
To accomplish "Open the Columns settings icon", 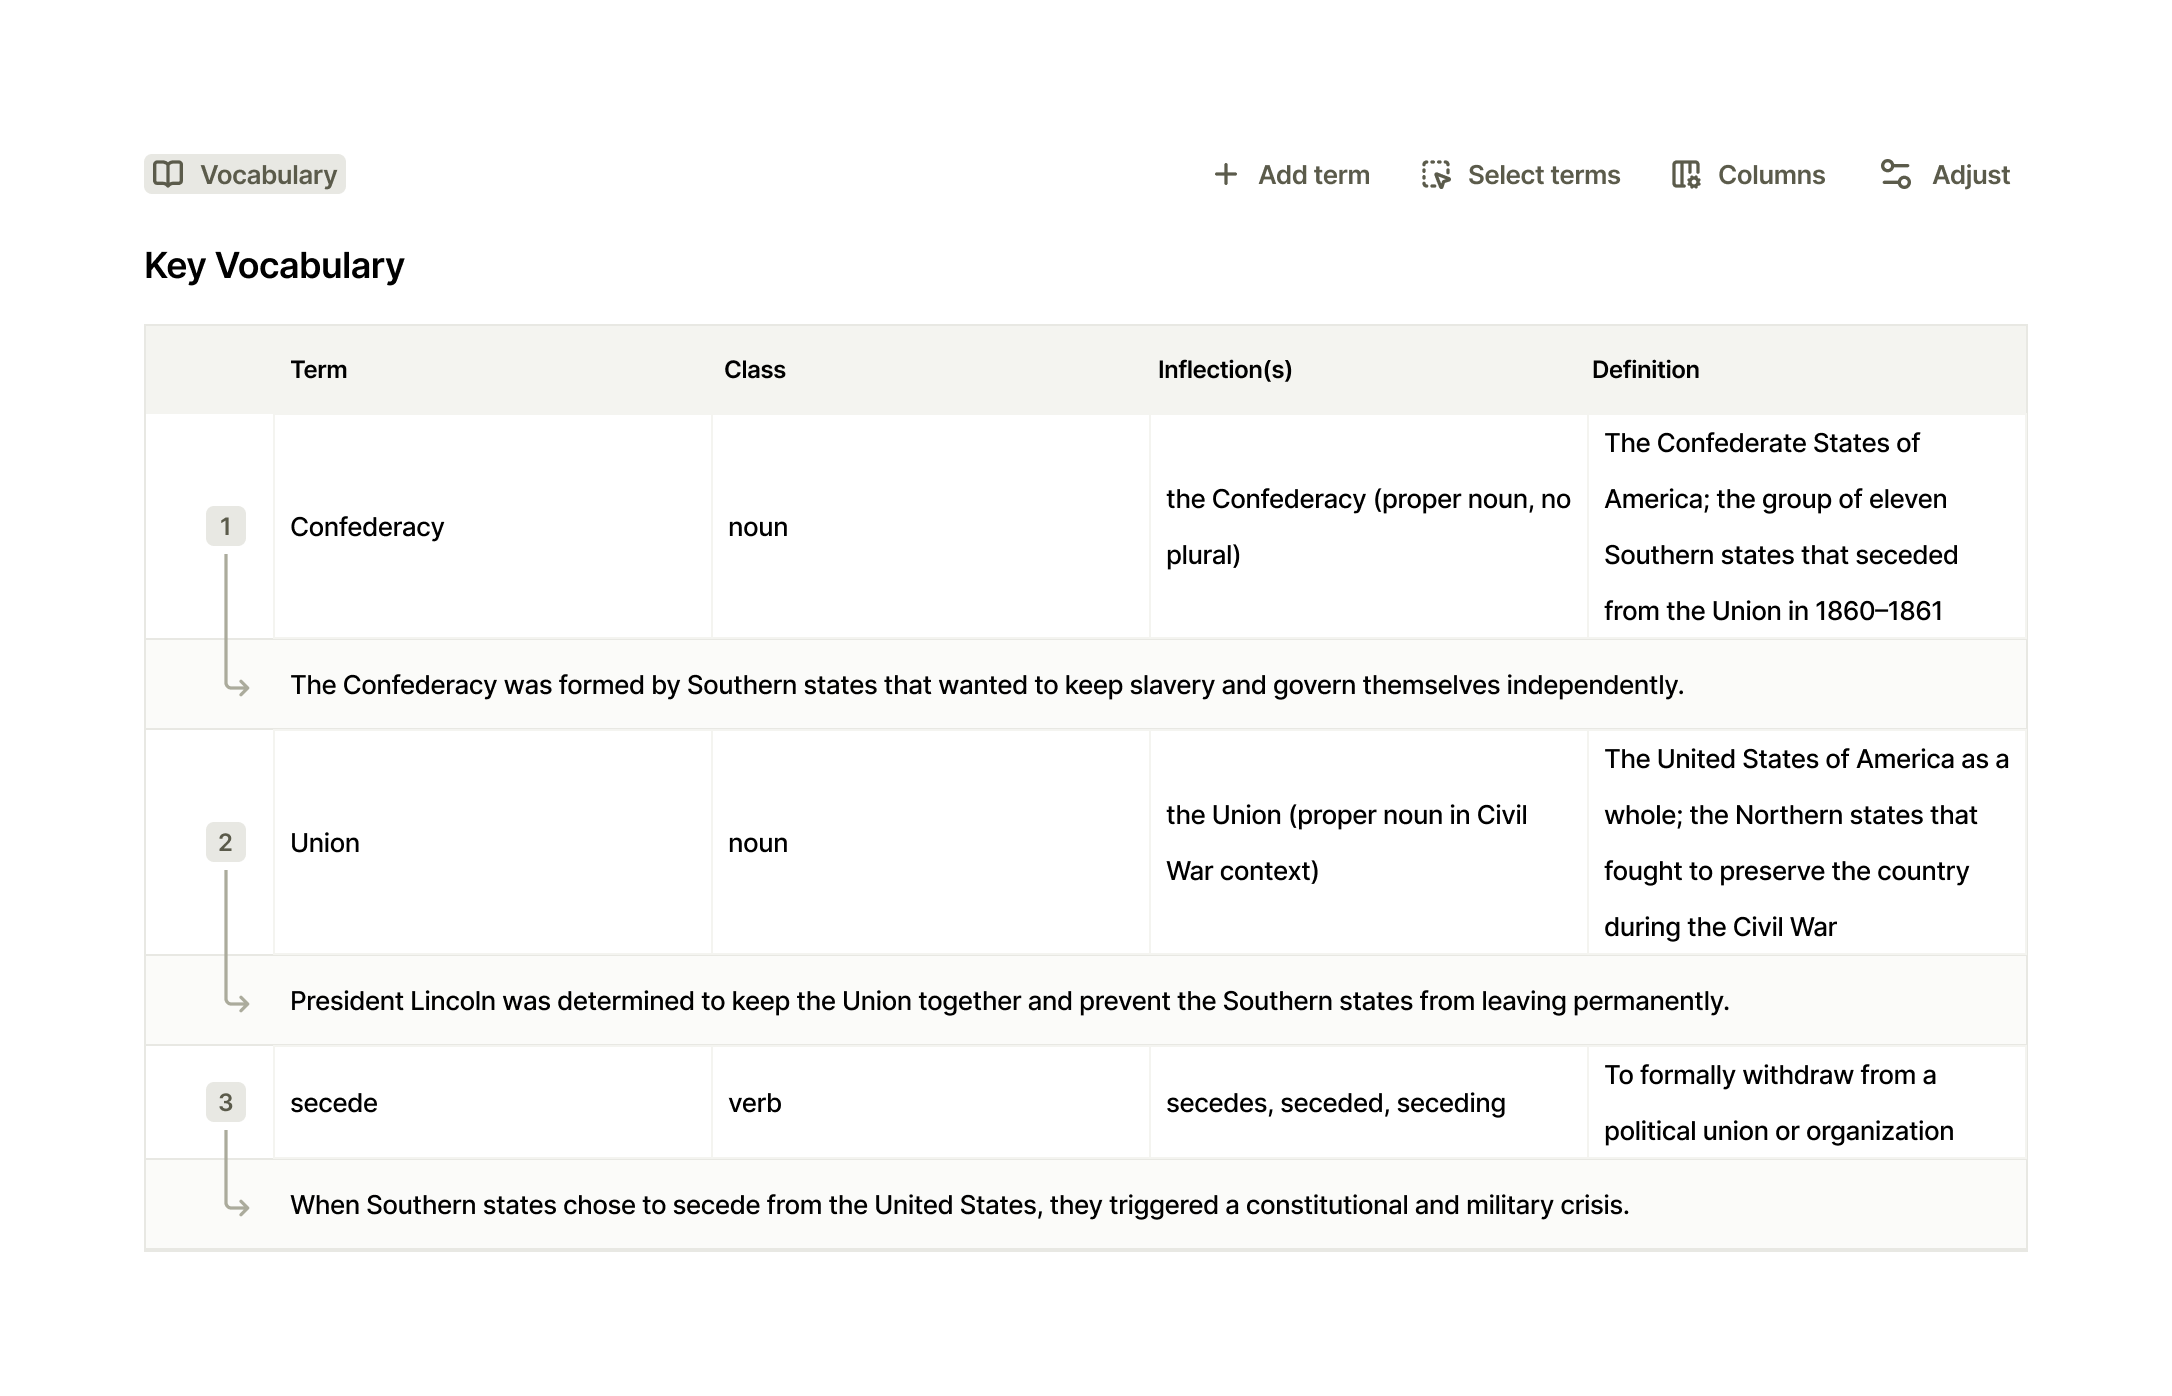I will [x=1686, y=174].
